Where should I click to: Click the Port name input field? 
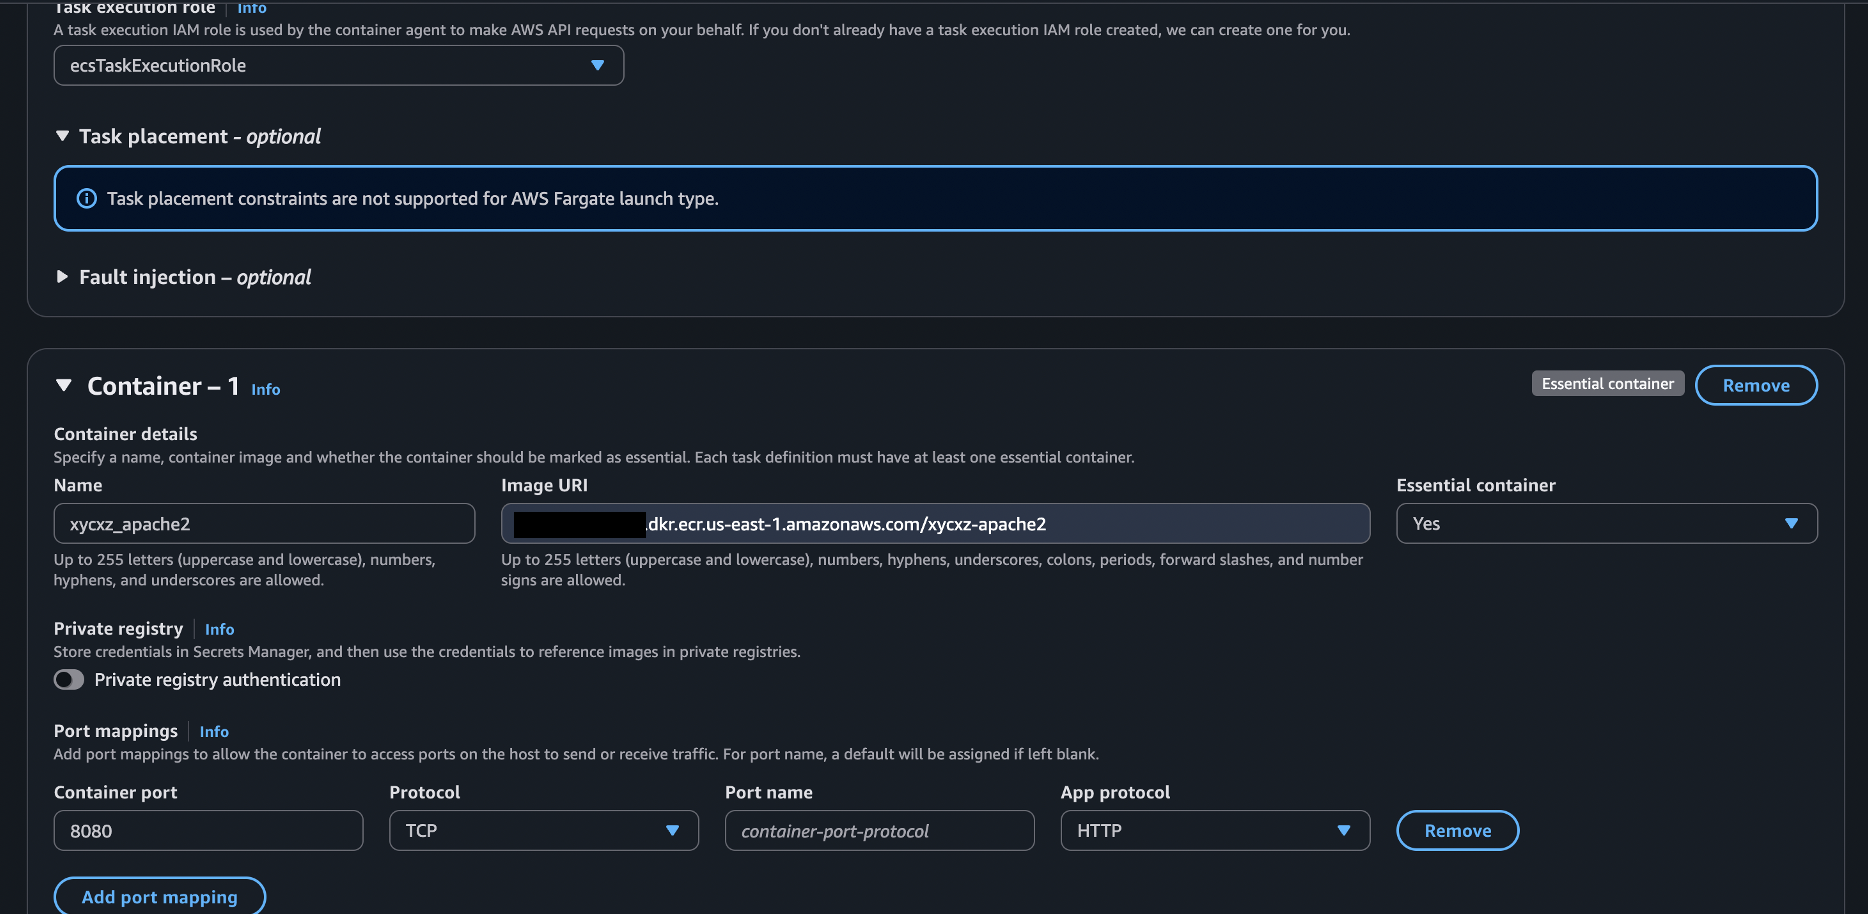[879, 831]
